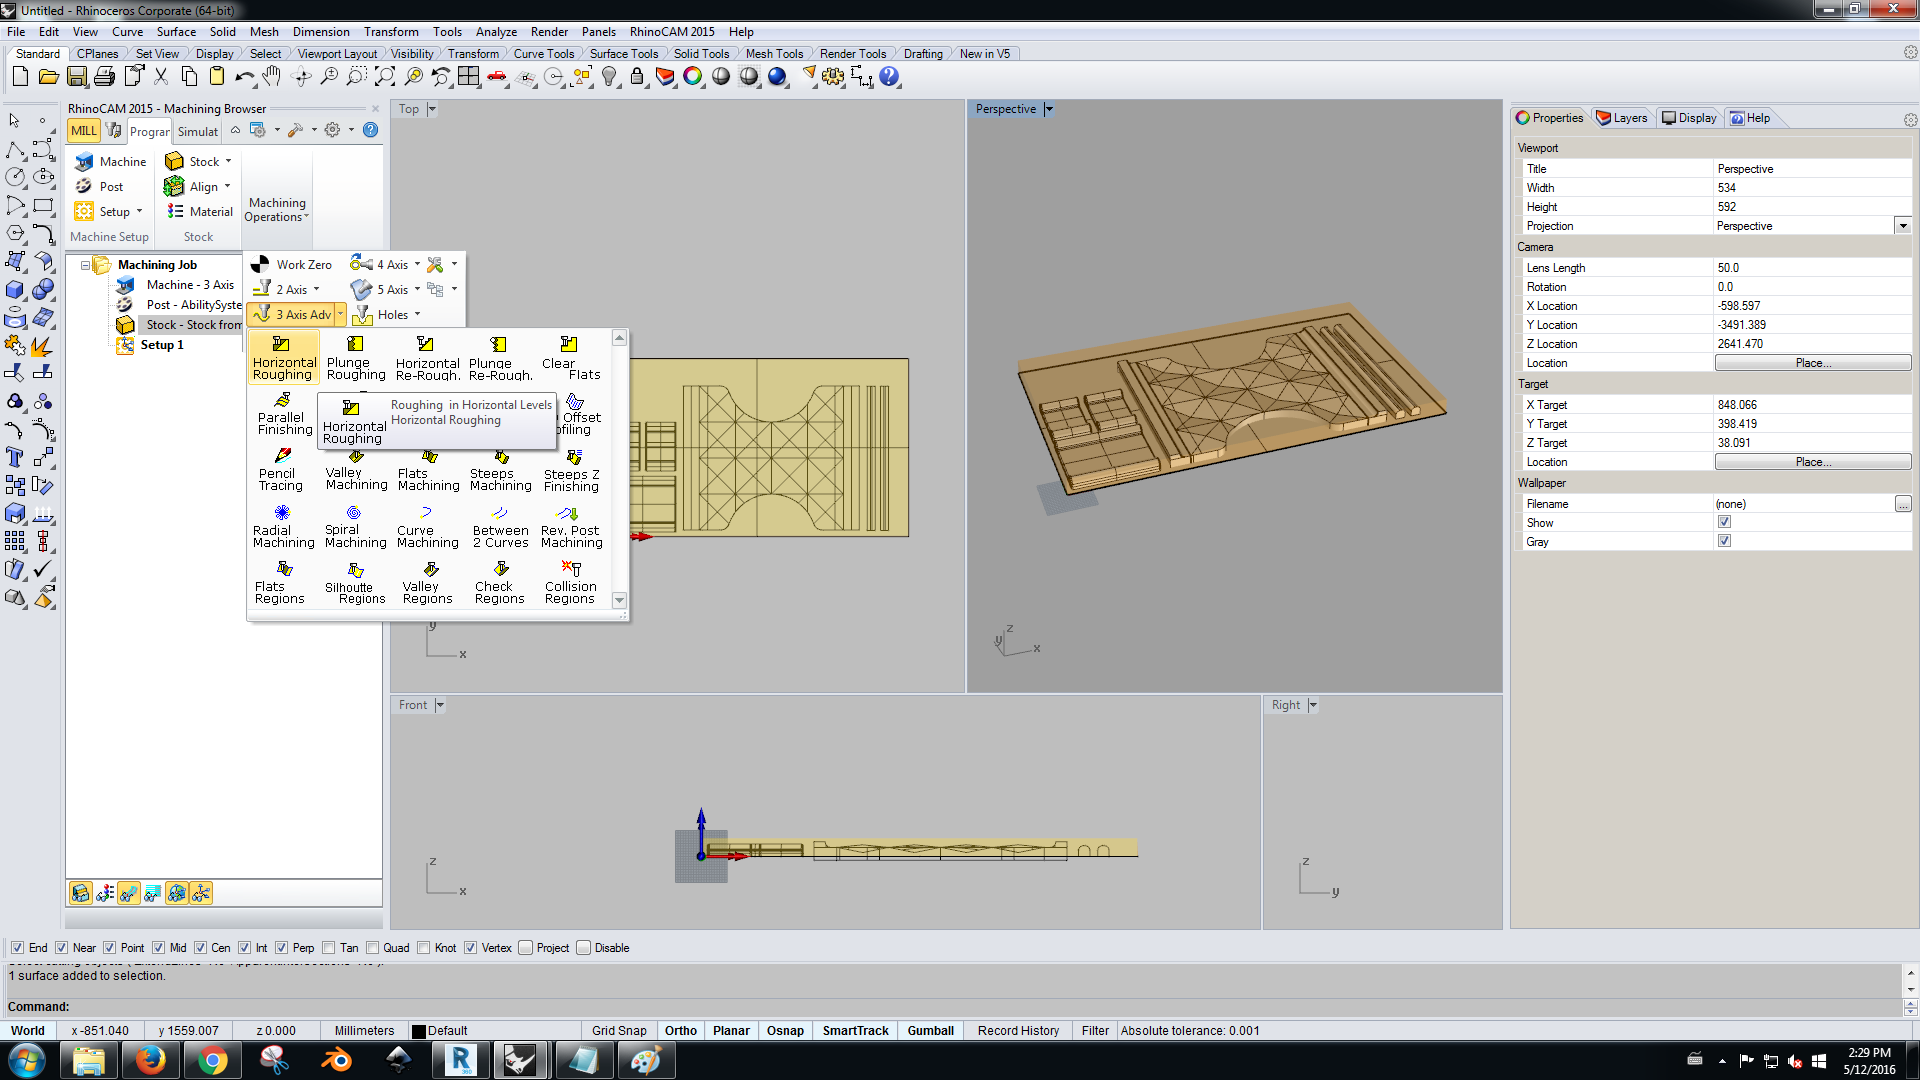This screenshot has height=1080, width=1920.
Task: Select Radial Machining operation
Action: click(283, 527)
